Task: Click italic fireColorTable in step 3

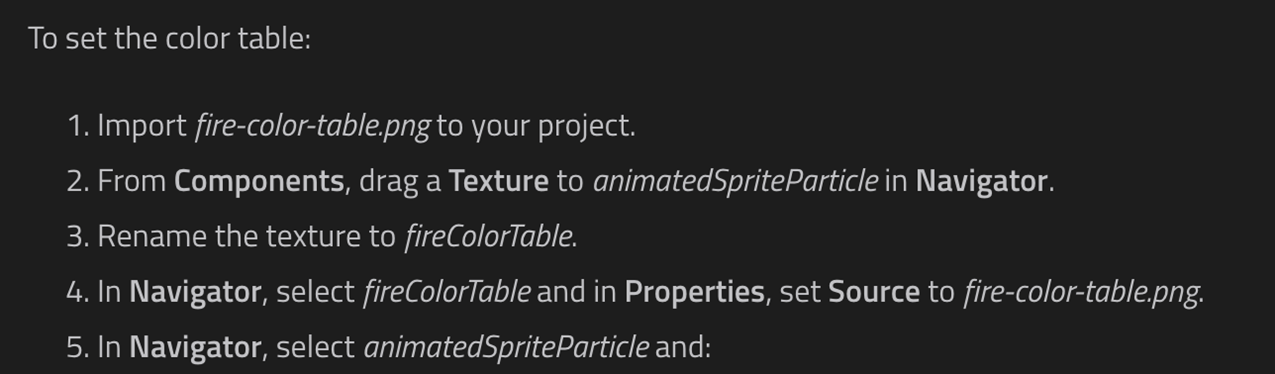Action: coord(488,237)
